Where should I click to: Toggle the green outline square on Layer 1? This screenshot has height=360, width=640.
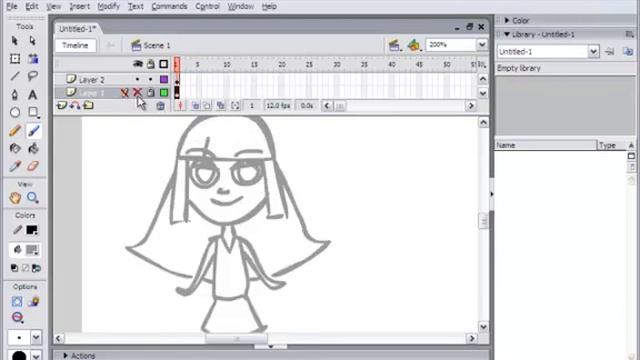pyautogui.click(x=164, y=93)
